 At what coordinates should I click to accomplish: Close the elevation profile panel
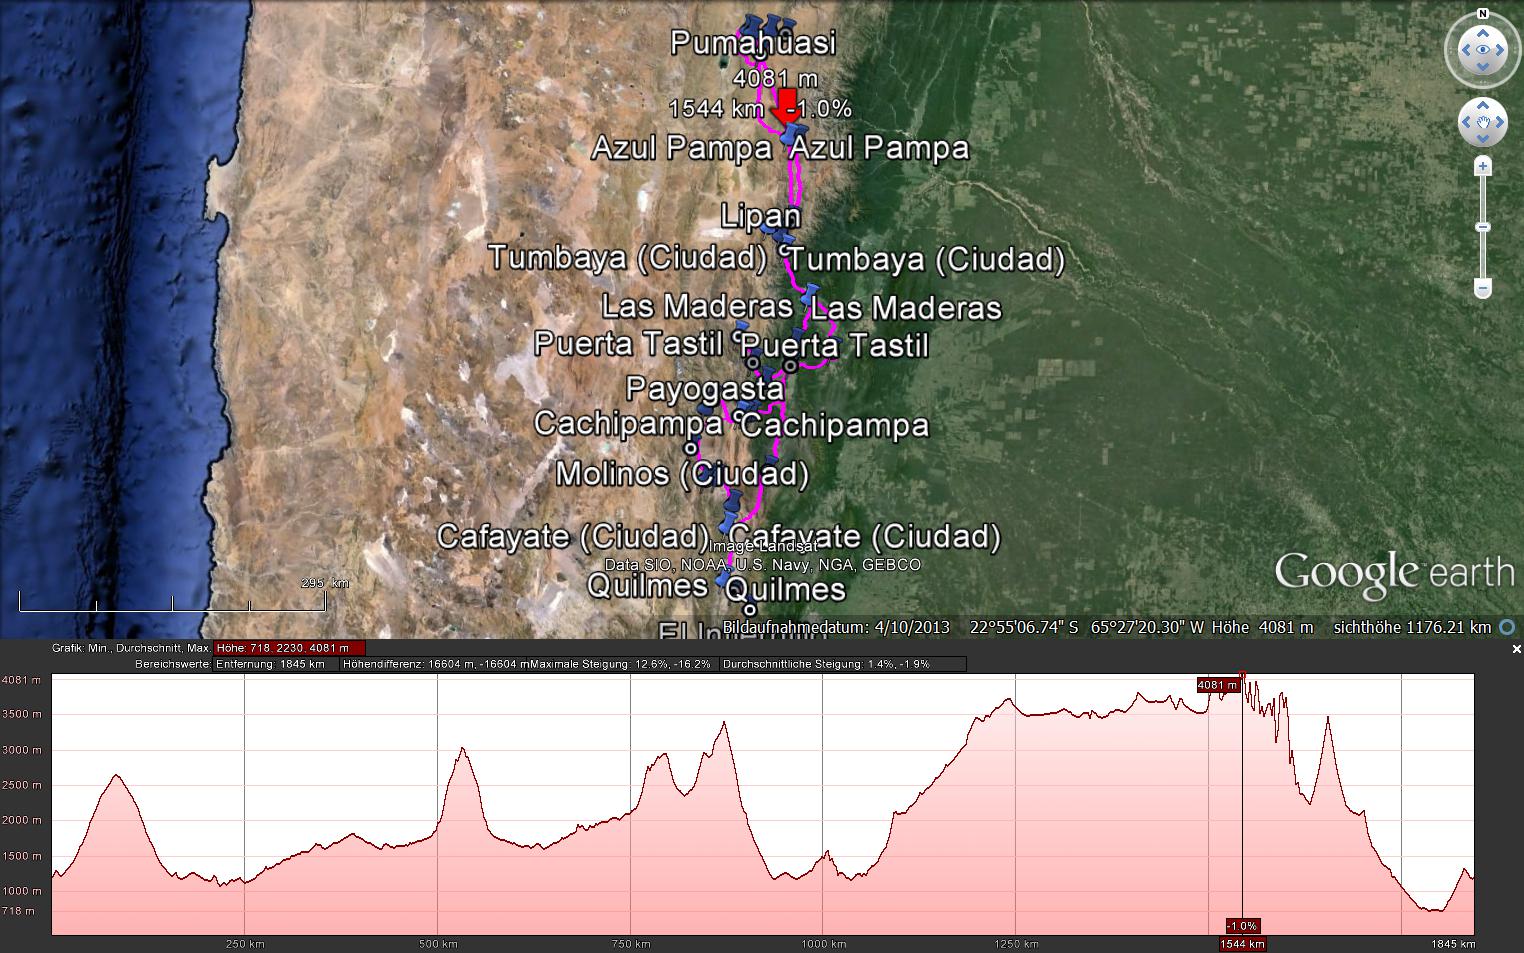[1516, 649]
